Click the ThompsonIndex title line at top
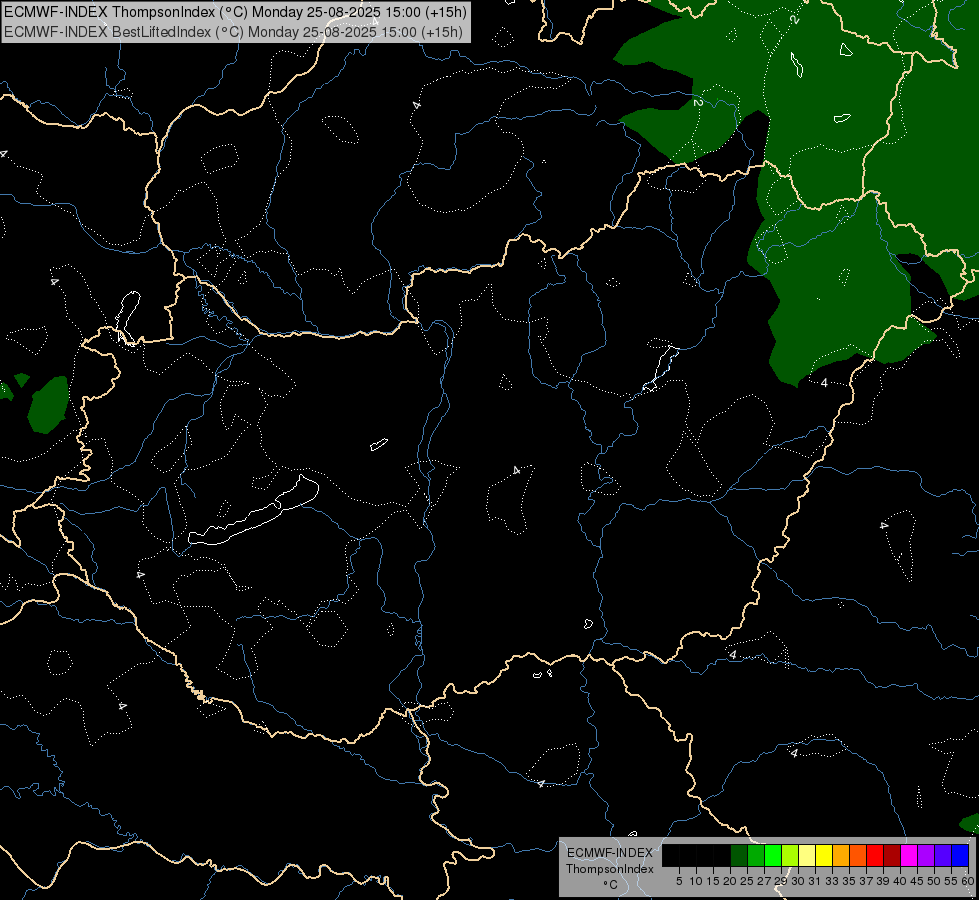 pyautogui.click(x=235, y=12)
